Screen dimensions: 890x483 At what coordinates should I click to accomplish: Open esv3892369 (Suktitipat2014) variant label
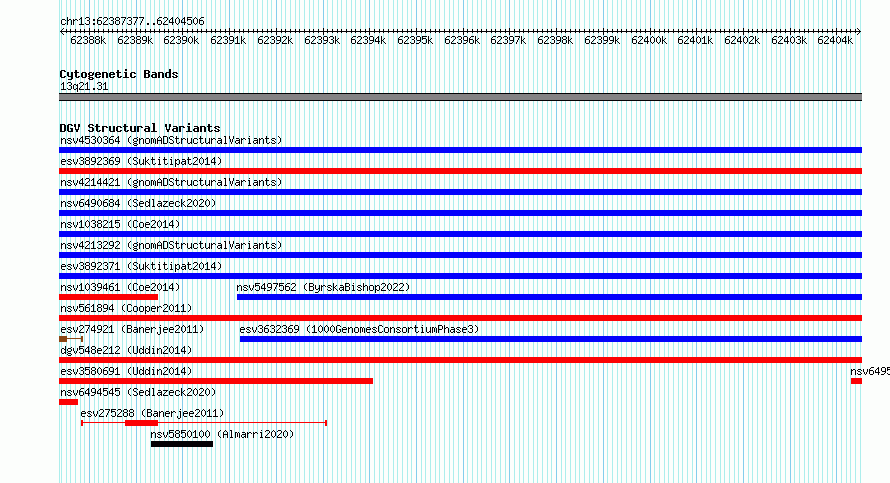tap(141, 161)
